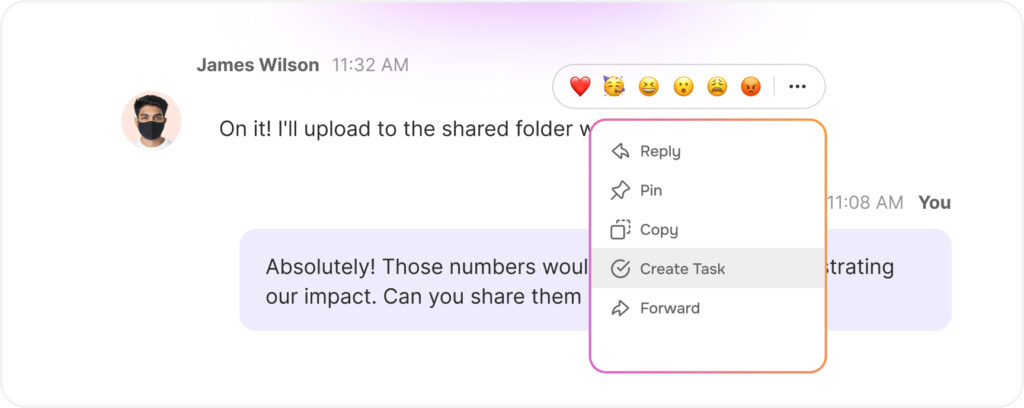Select Forward in the message menu

coord(670,308)
